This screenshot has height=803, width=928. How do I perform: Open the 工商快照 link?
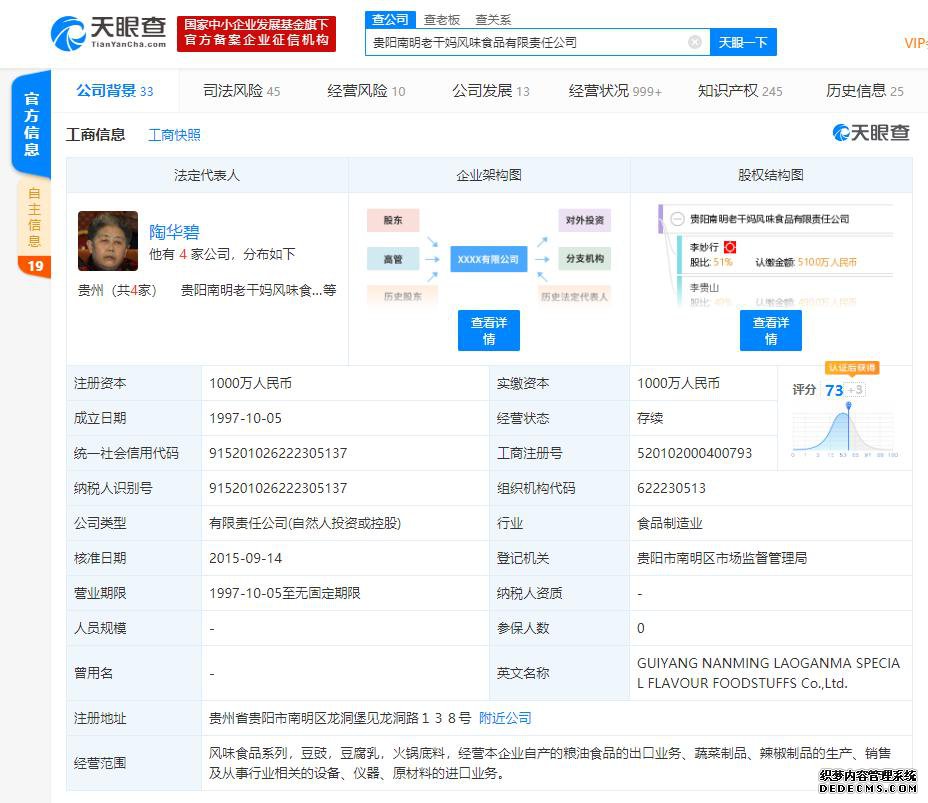(x=174, y=135)
